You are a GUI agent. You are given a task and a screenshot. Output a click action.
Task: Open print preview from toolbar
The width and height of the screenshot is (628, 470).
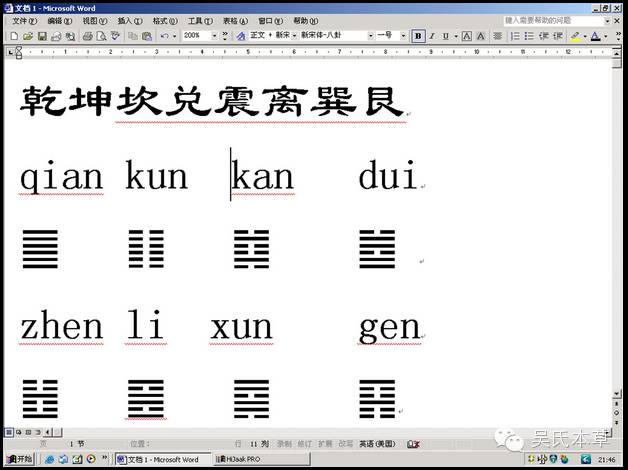[101, 36]
